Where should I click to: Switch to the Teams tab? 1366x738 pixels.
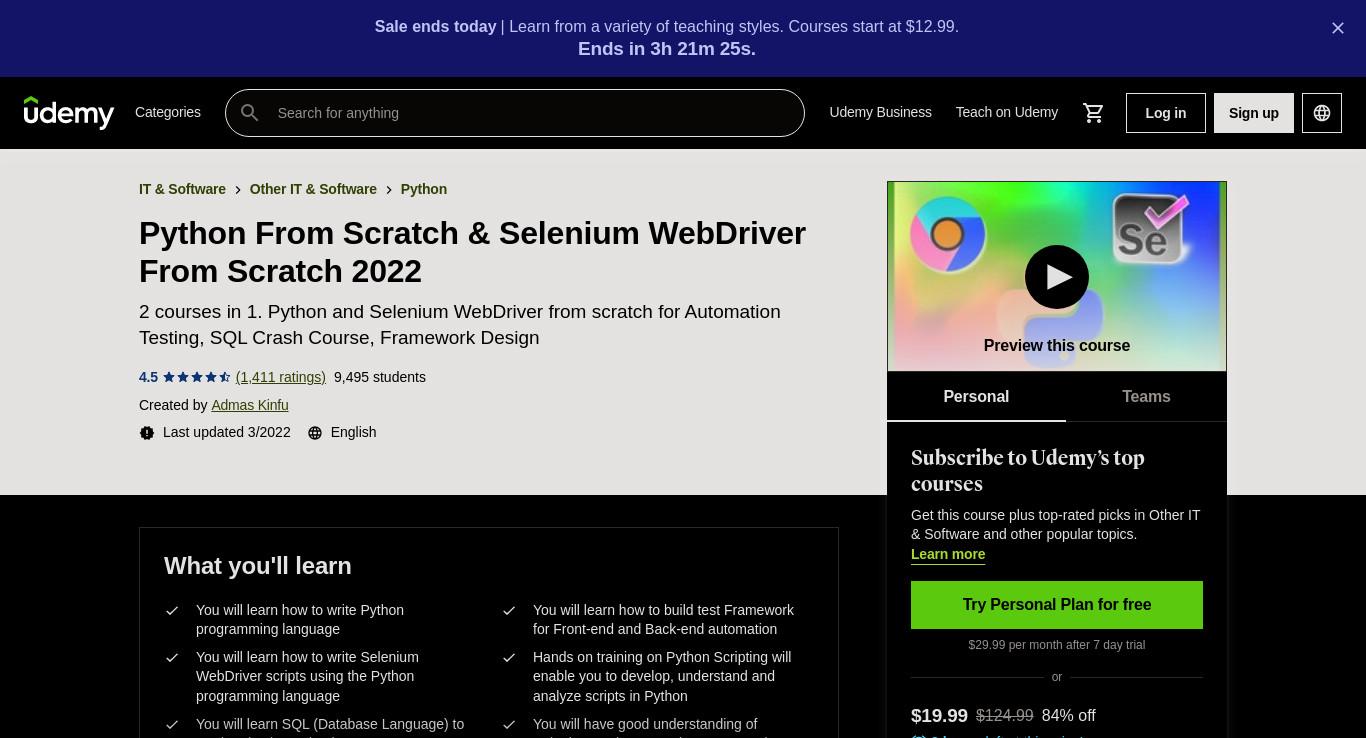[1146, 397]
